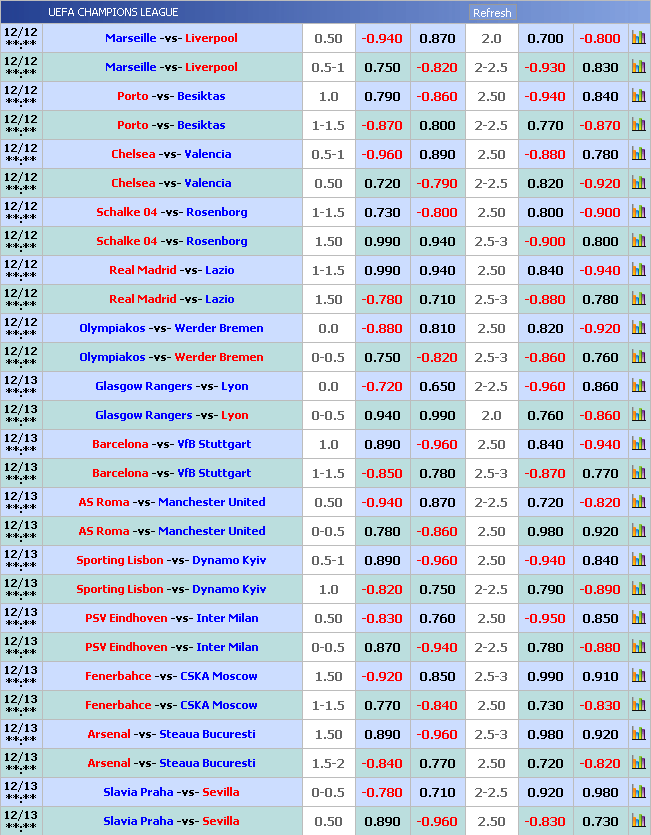Click chart icon on Sporting Lisbon-Dynamo Kyiv 1.0 row
This screenshot has height=835, width=651.
click(638, 589)
